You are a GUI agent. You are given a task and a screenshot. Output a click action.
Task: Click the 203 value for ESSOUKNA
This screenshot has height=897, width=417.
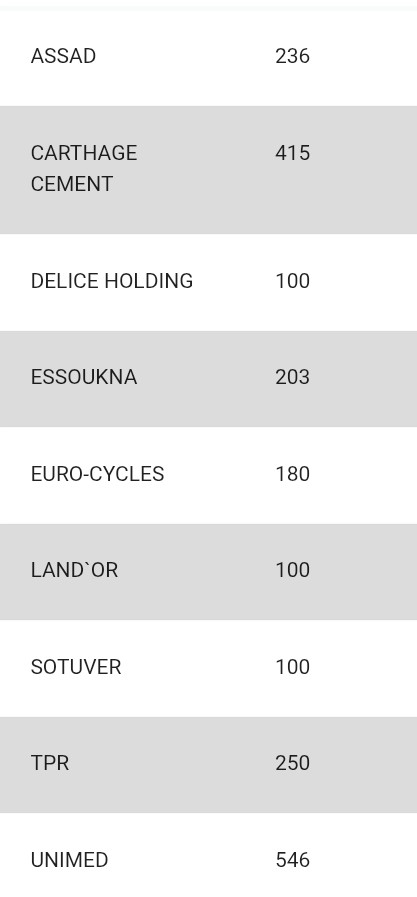[292, 378]
